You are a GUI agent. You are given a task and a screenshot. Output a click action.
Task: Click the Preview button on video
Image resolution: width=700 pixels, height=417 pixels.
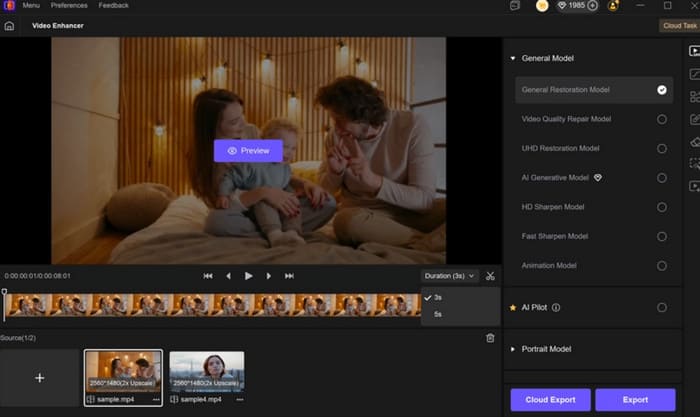click(x=248, y=151)
